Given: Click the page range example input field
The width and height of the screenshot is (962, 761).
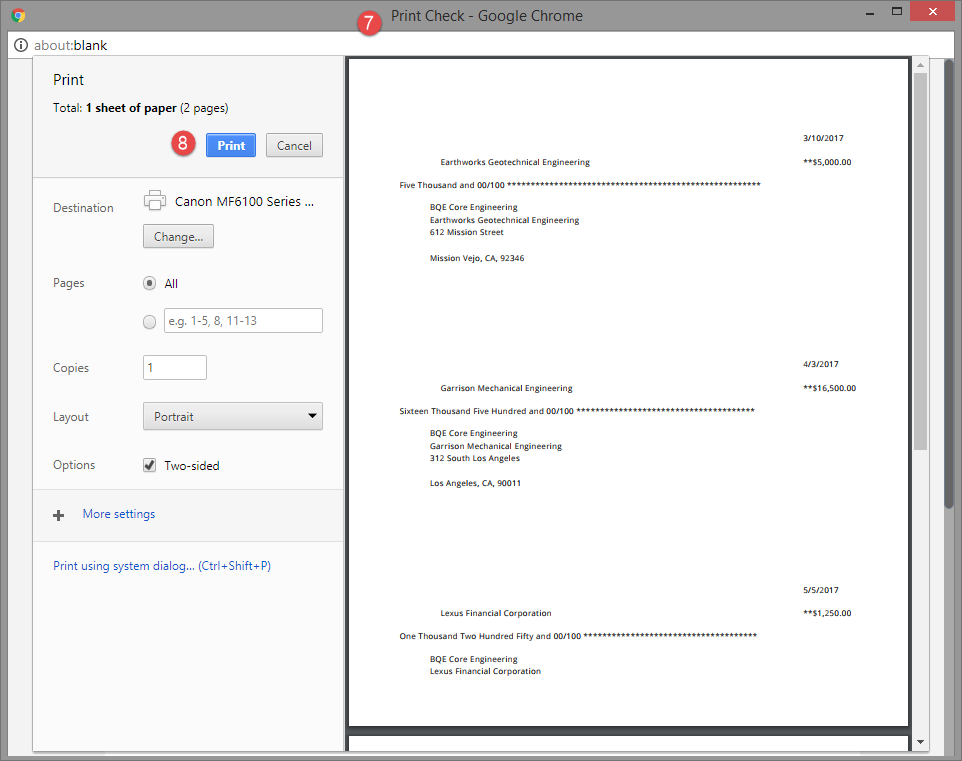Looking at the screenshot, I should pos(242,321).
